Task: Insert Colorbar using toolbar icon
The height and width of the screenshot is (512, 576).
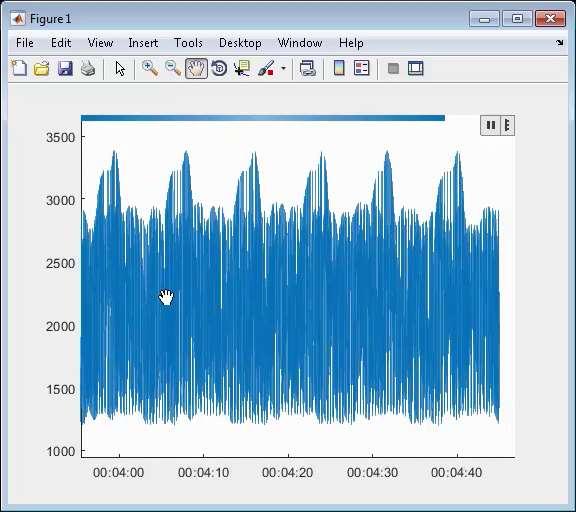Action: (339, 68)
